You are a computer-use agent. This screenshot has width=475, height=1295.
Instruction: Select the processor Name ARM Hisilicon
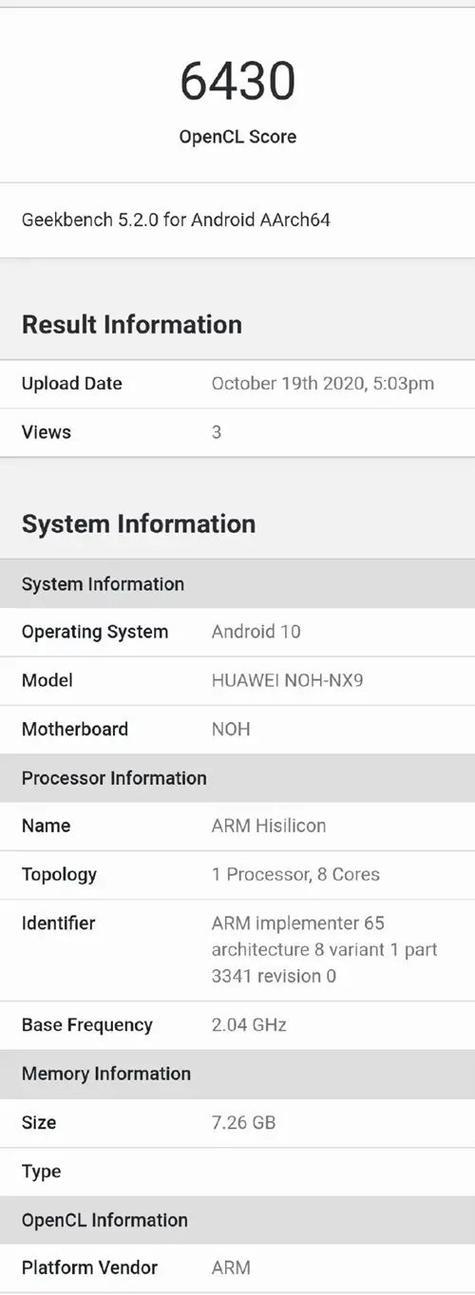tap(269, 826)
